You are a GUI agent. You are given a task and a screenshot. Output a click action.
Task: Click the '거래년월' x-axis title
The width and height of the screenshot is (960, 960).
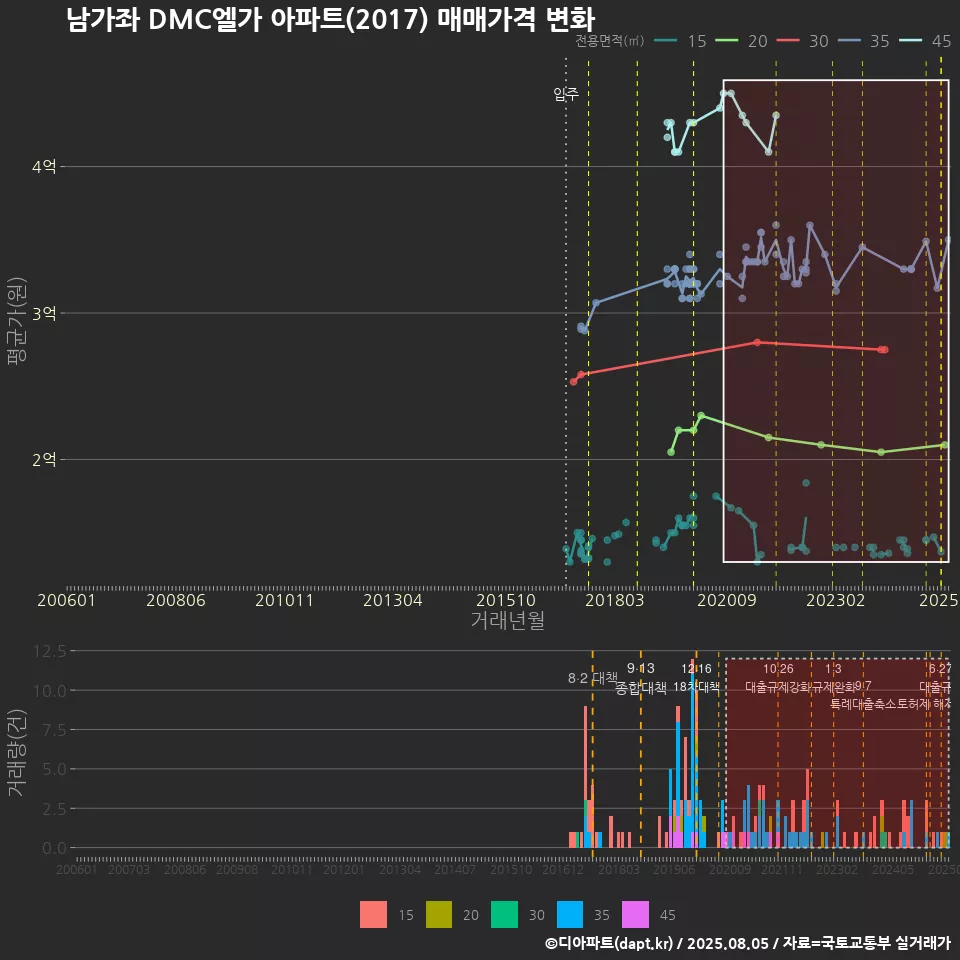tap(508, 620)
